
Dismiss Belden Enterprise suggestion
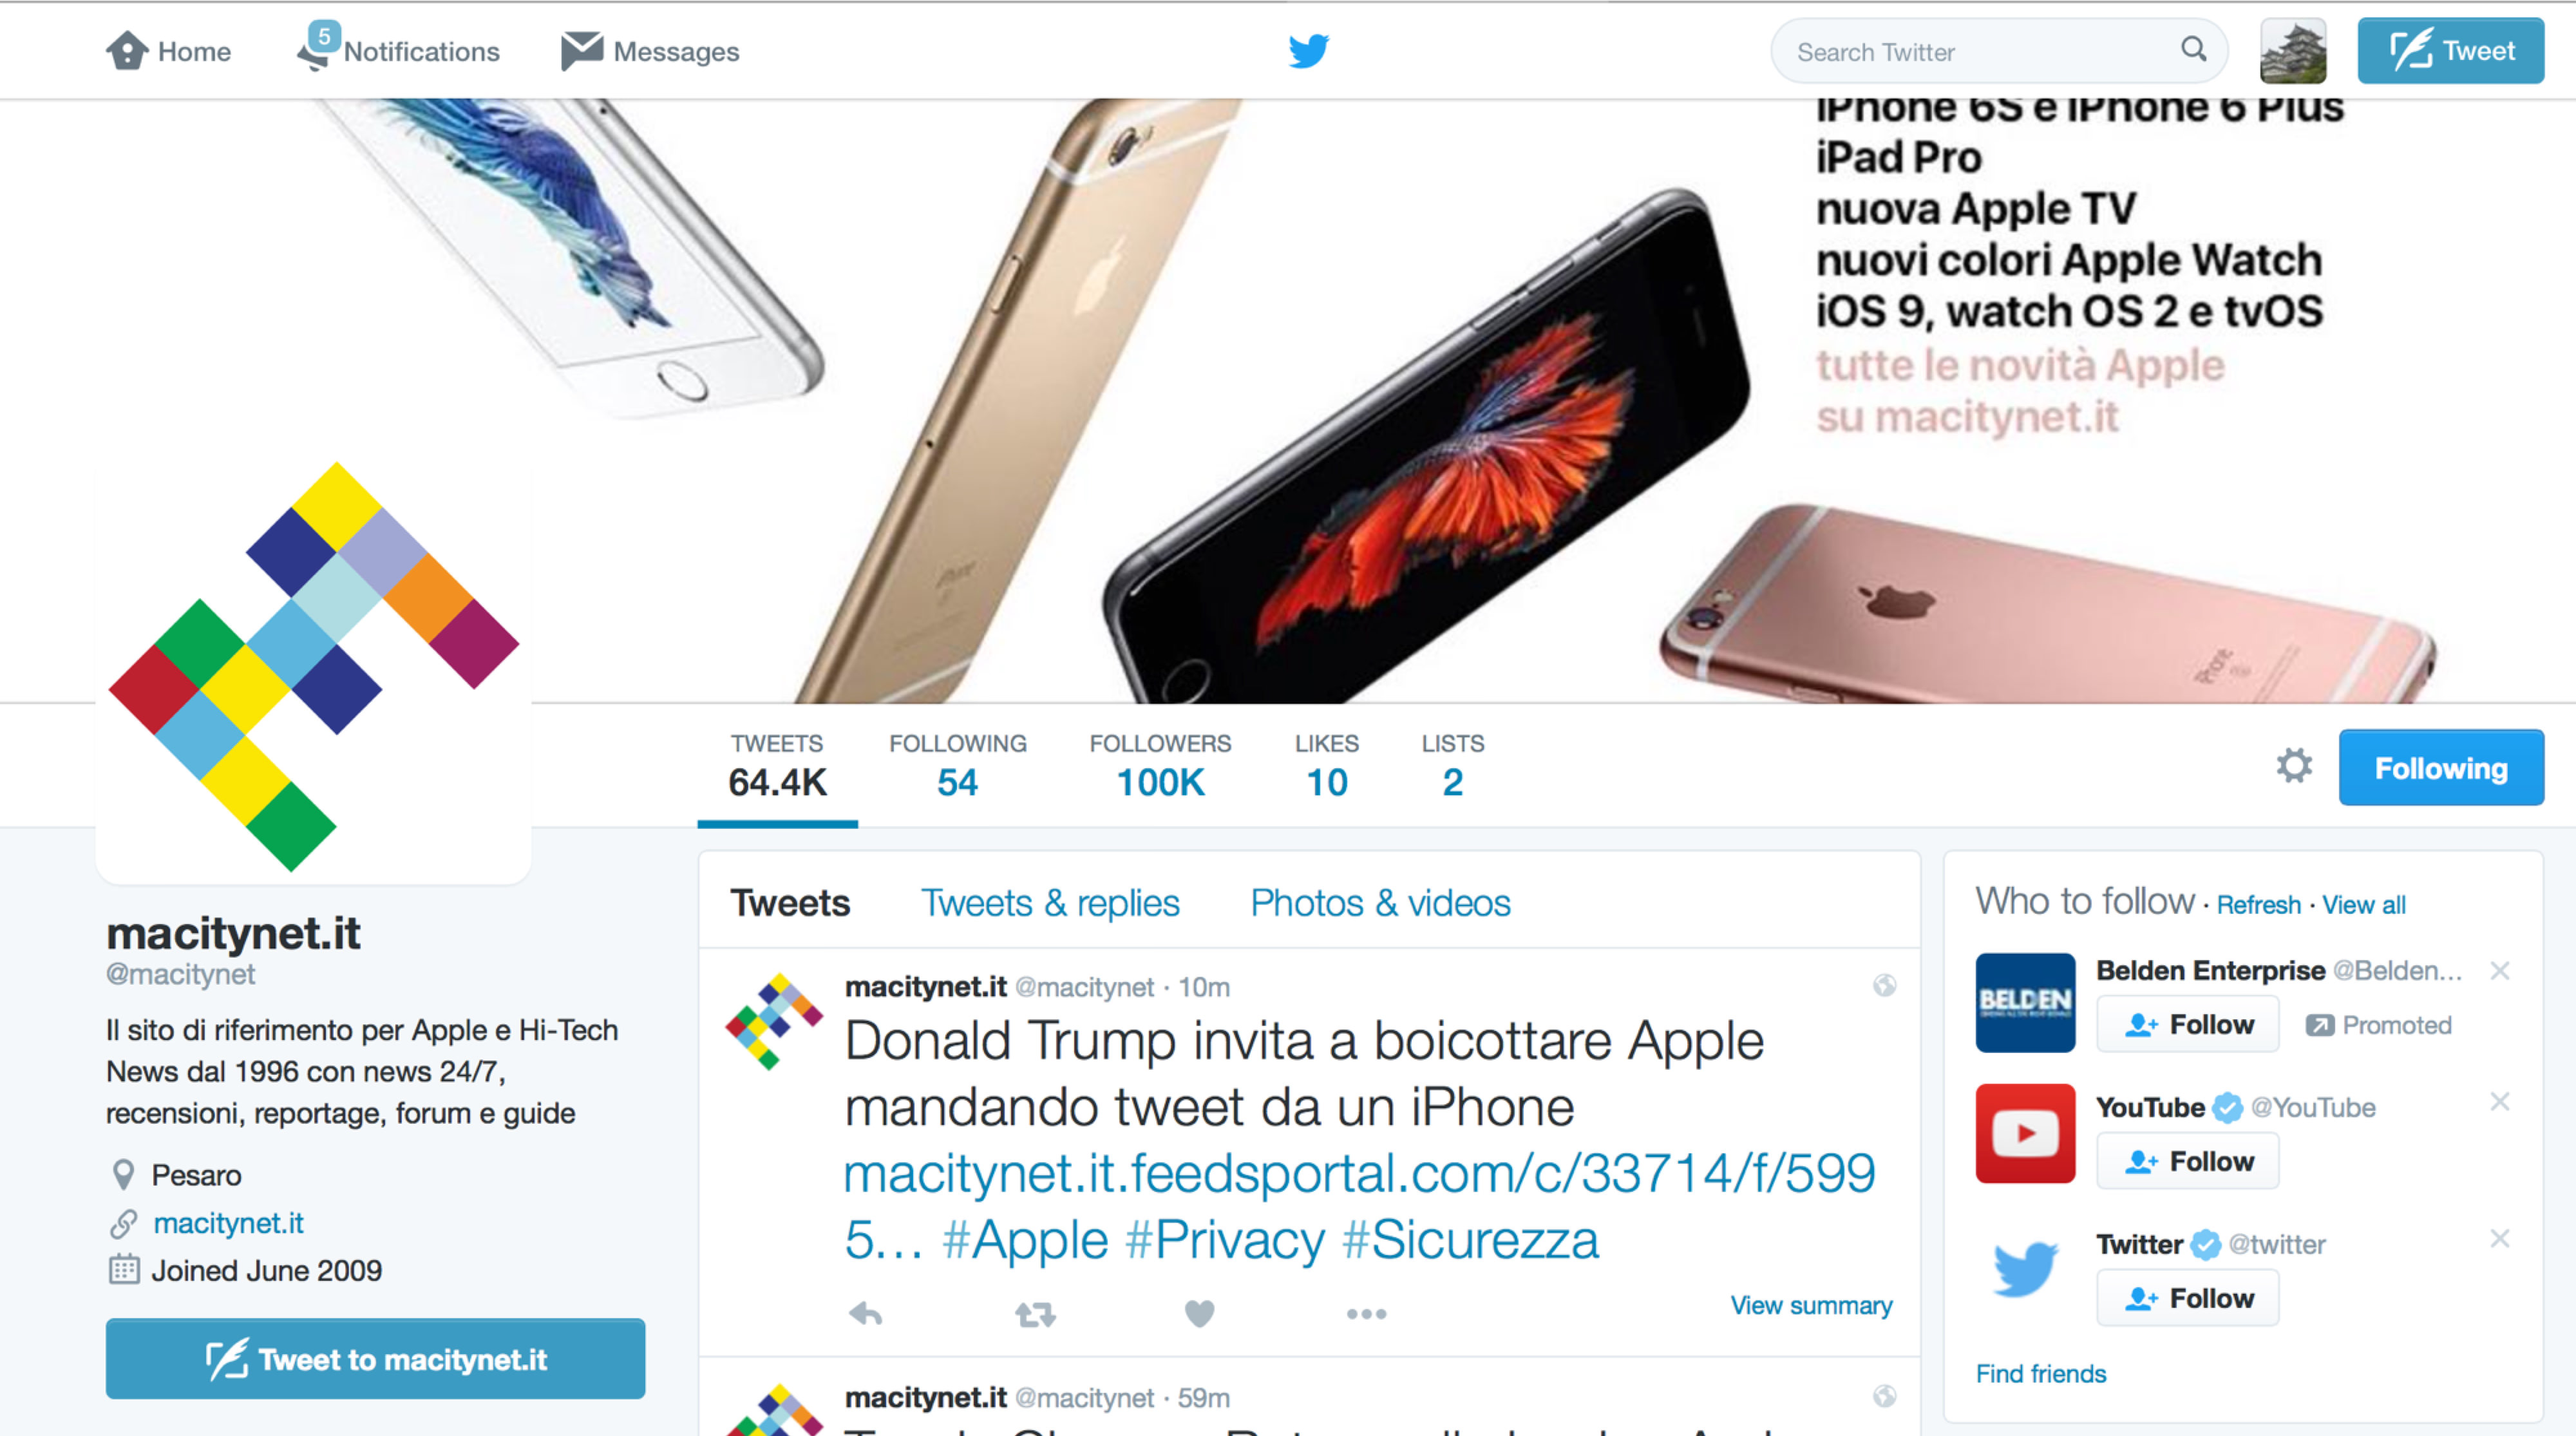tap(2500, 970)
